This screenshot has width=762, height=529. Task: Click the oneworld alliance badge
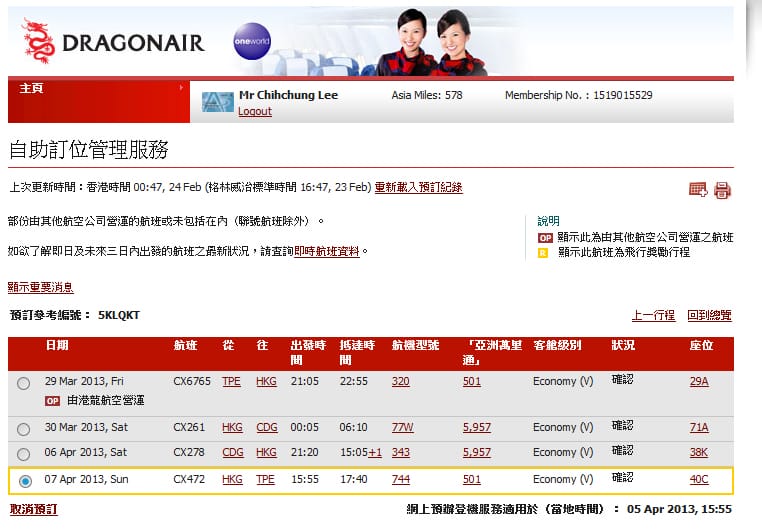tap(251, 41)
